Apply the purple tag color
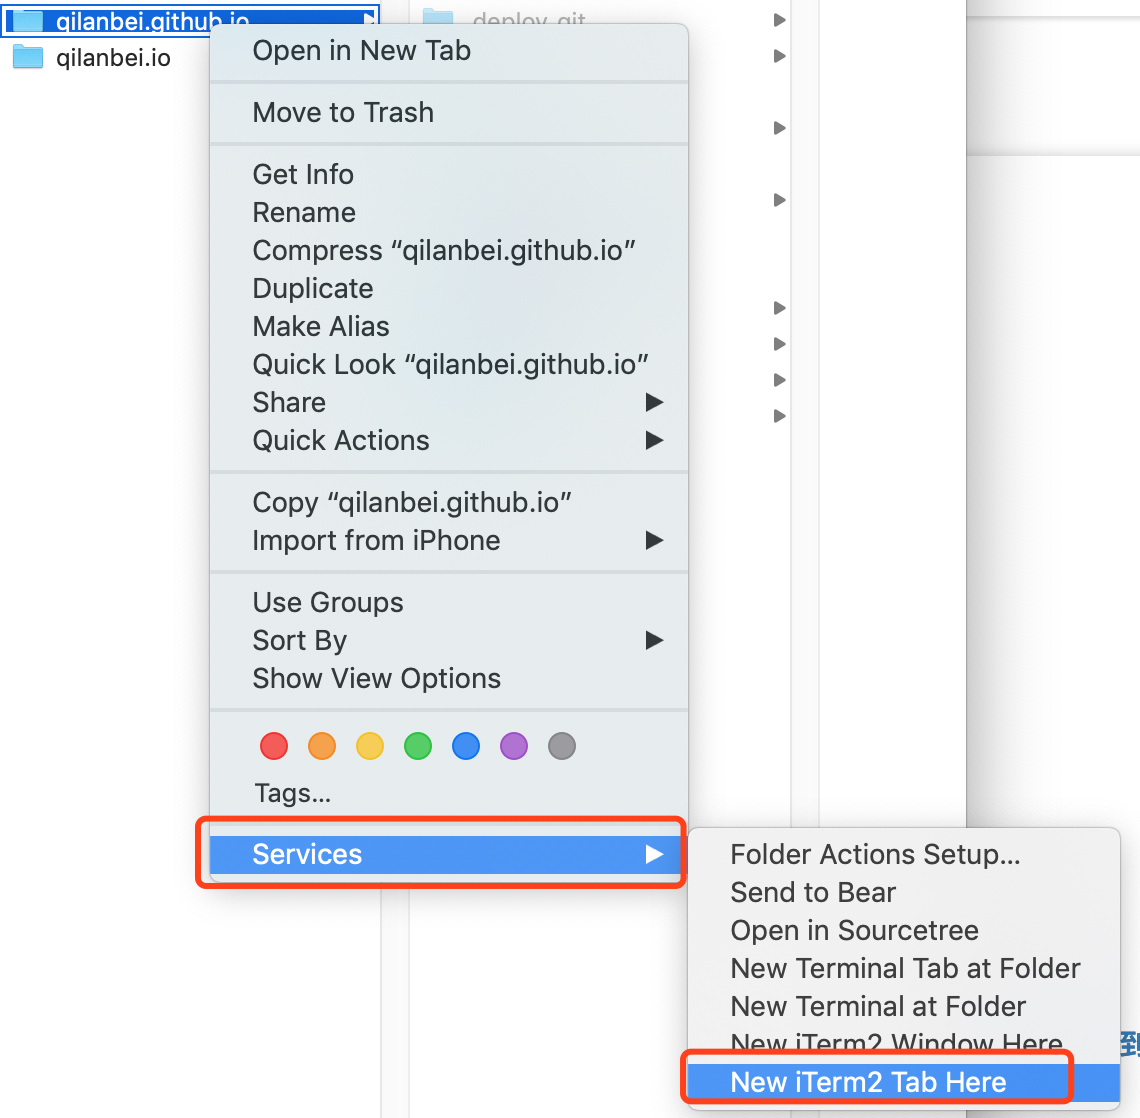This screenshot has height=1118, width=1140. pos(514,746)
